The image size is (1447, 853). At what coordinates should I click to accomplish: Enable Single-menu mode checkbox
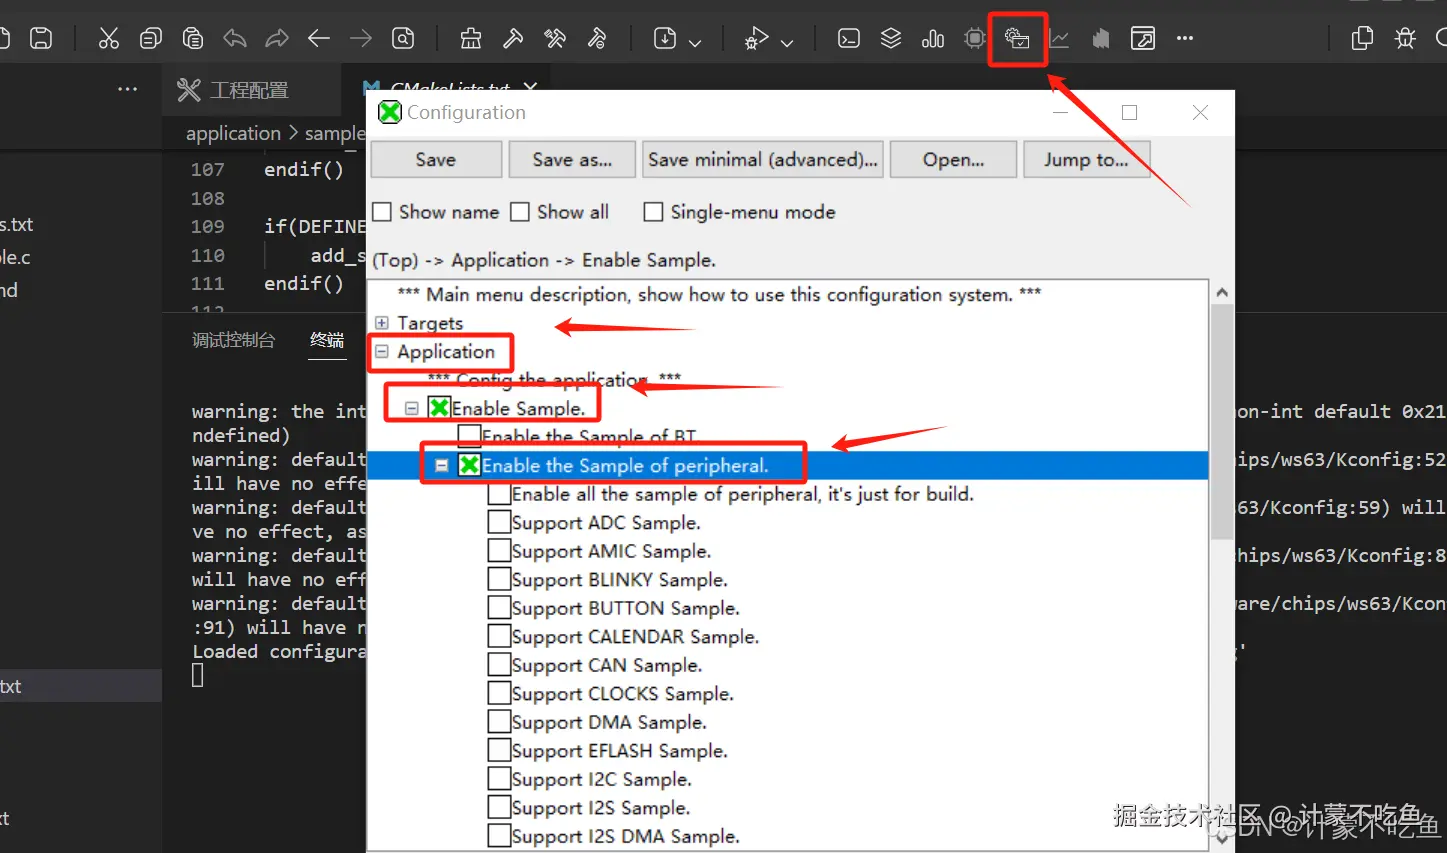tap(653, 212)
